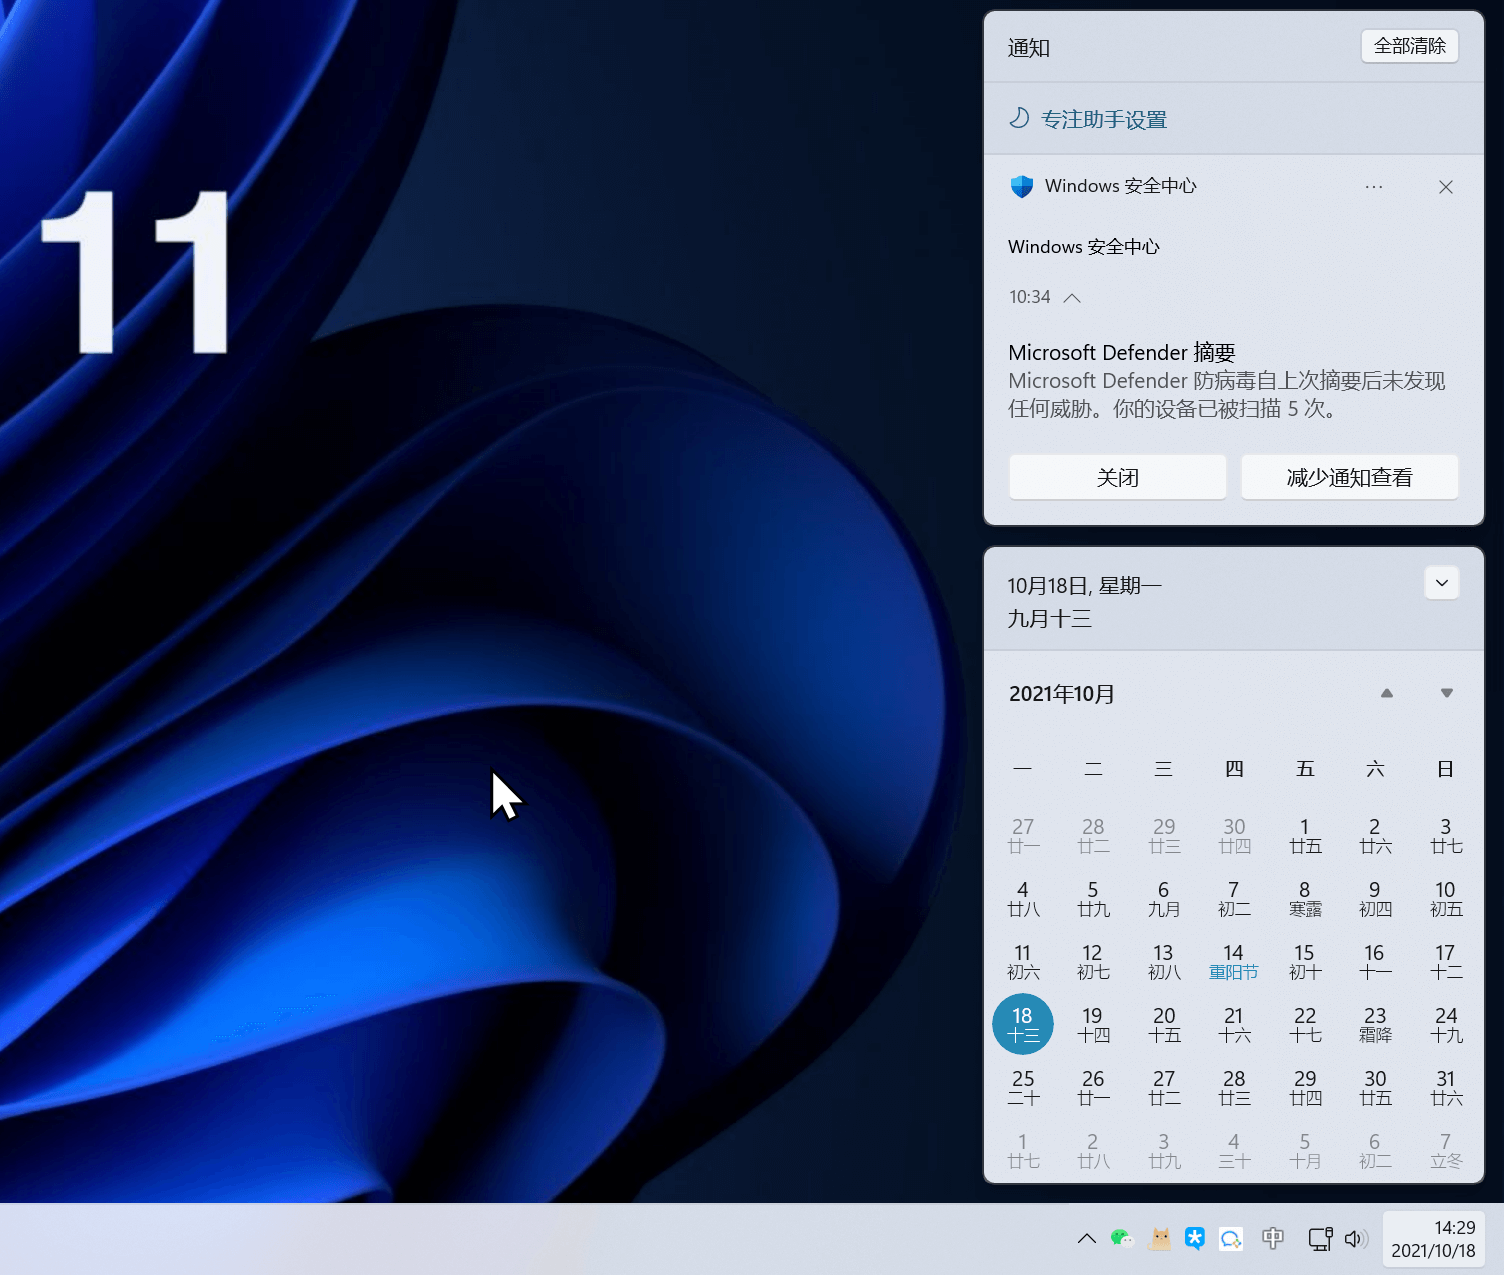The width and height of the screenshot is (1504, 1275).
Task: Click the network icon in the taskbar
Action: point(1320,1239)
